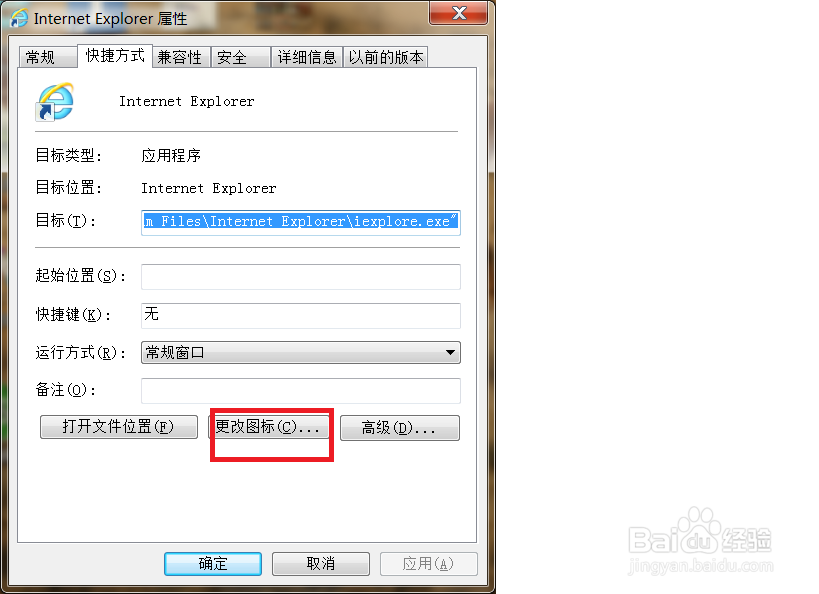The image size is (819, 594).
Task: Click the 快捷键 field showing 无
Action: pos(300,315)
